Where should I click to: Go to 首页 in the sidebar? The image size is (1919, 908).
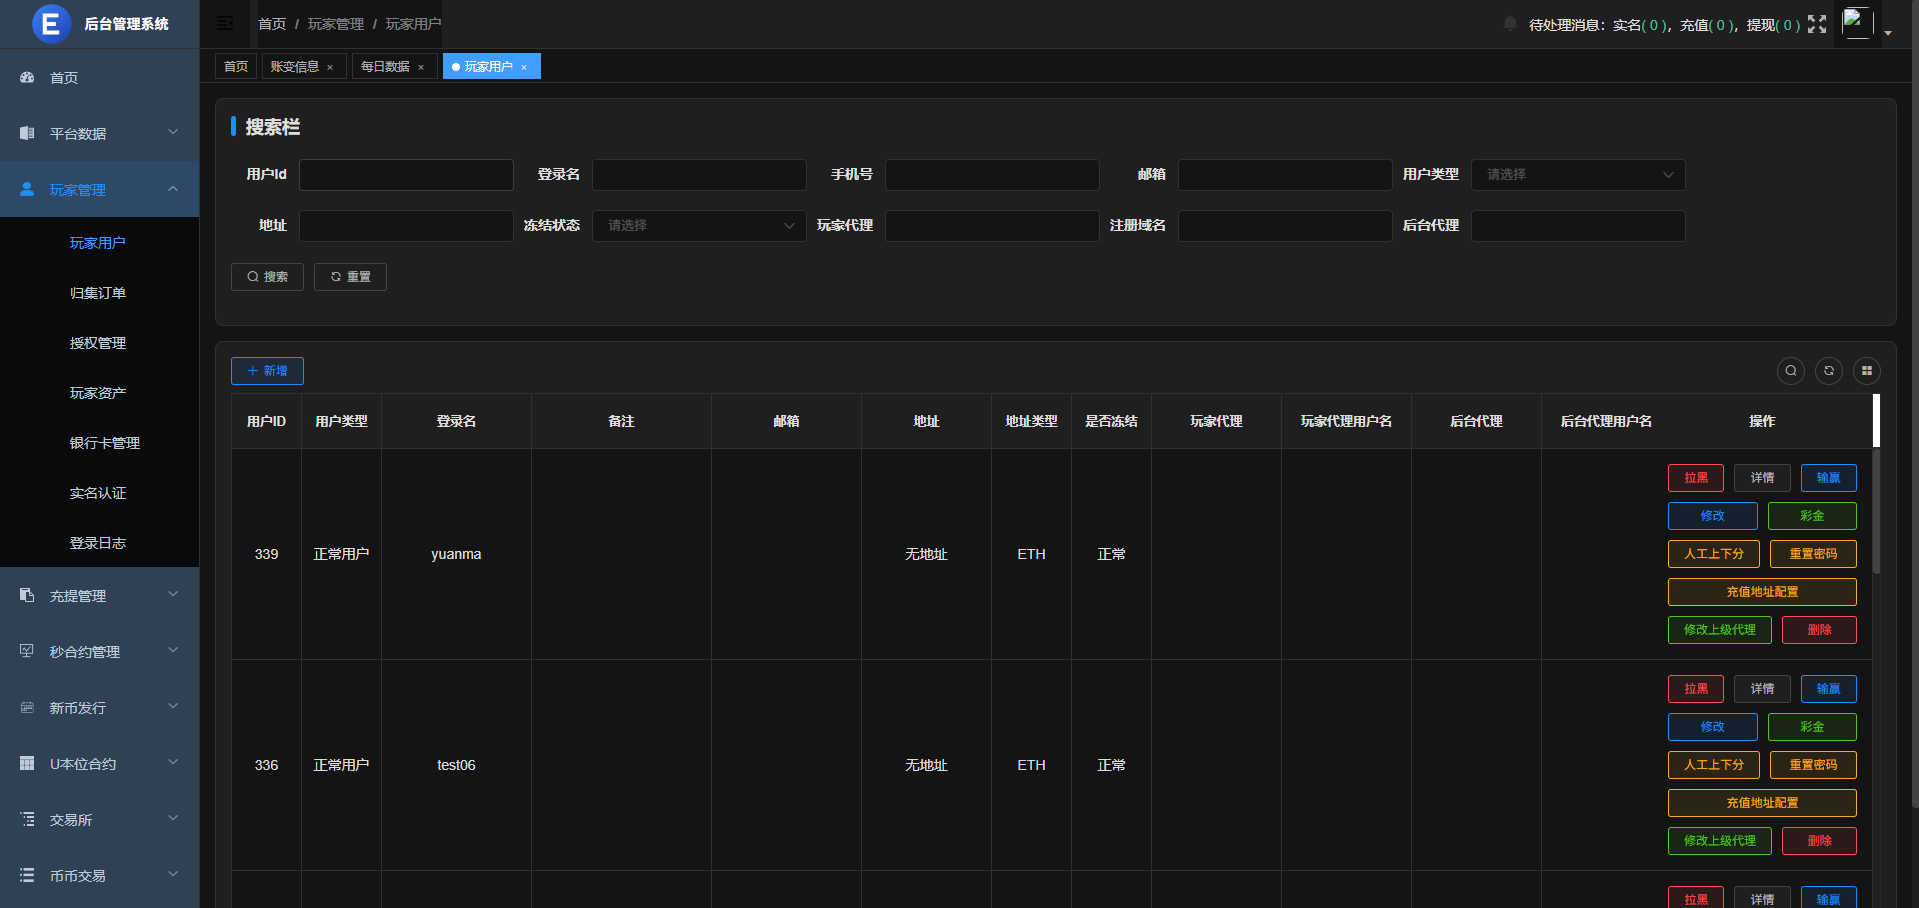100,77
